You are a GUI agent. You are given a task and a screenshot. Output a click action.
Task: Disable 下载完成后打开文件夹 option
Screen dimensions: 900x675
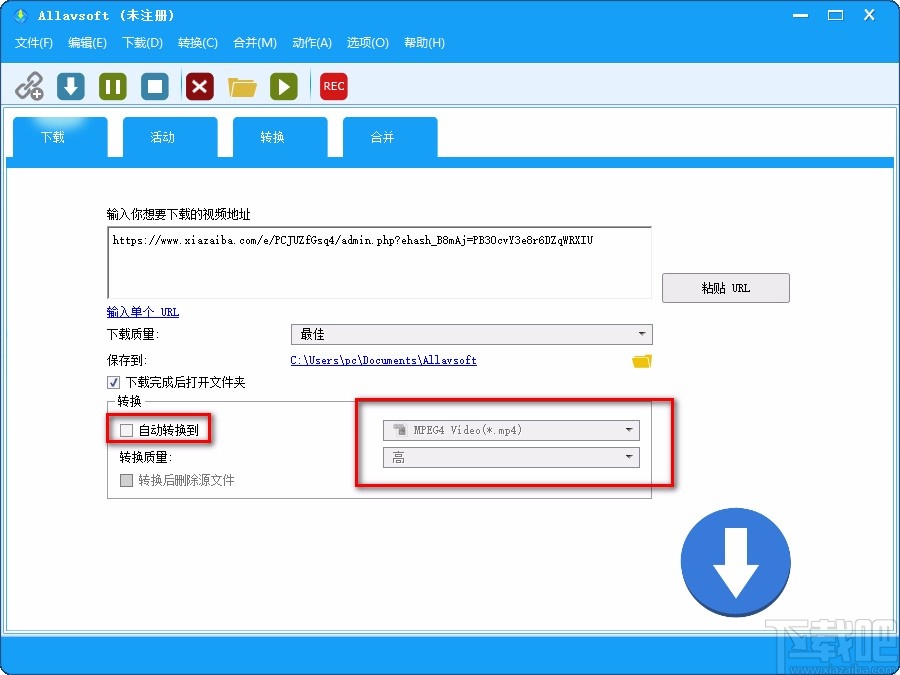click(114, 382)
